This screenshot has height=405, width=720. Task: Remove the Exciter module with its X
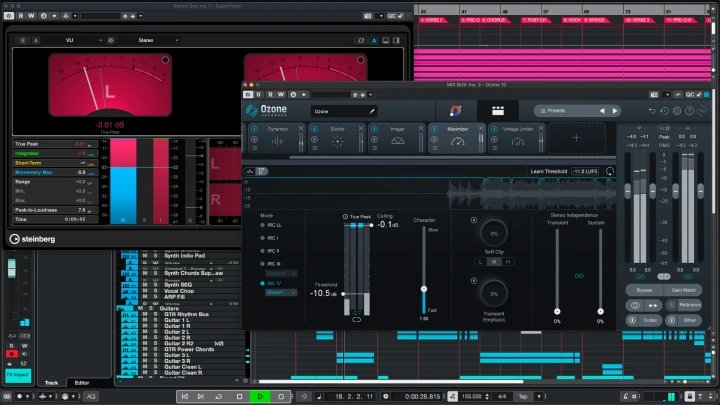[x=361, y=129]
